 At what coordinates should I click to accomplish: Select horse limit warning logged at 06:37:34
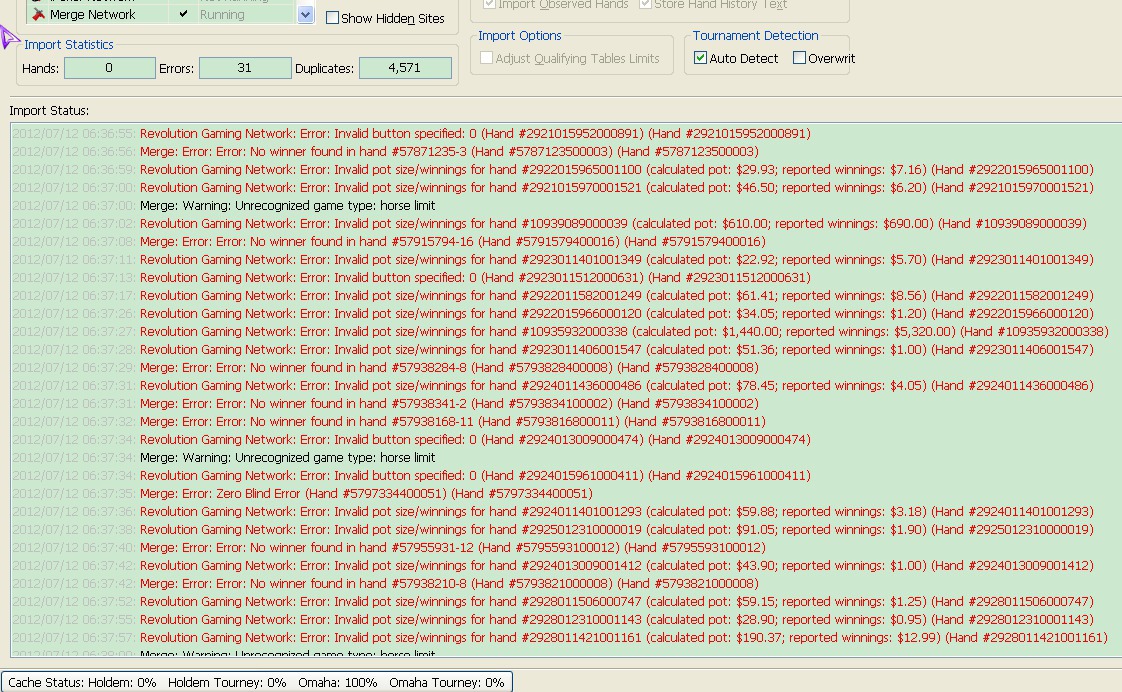pyautogui.click(x=224, y=457)
